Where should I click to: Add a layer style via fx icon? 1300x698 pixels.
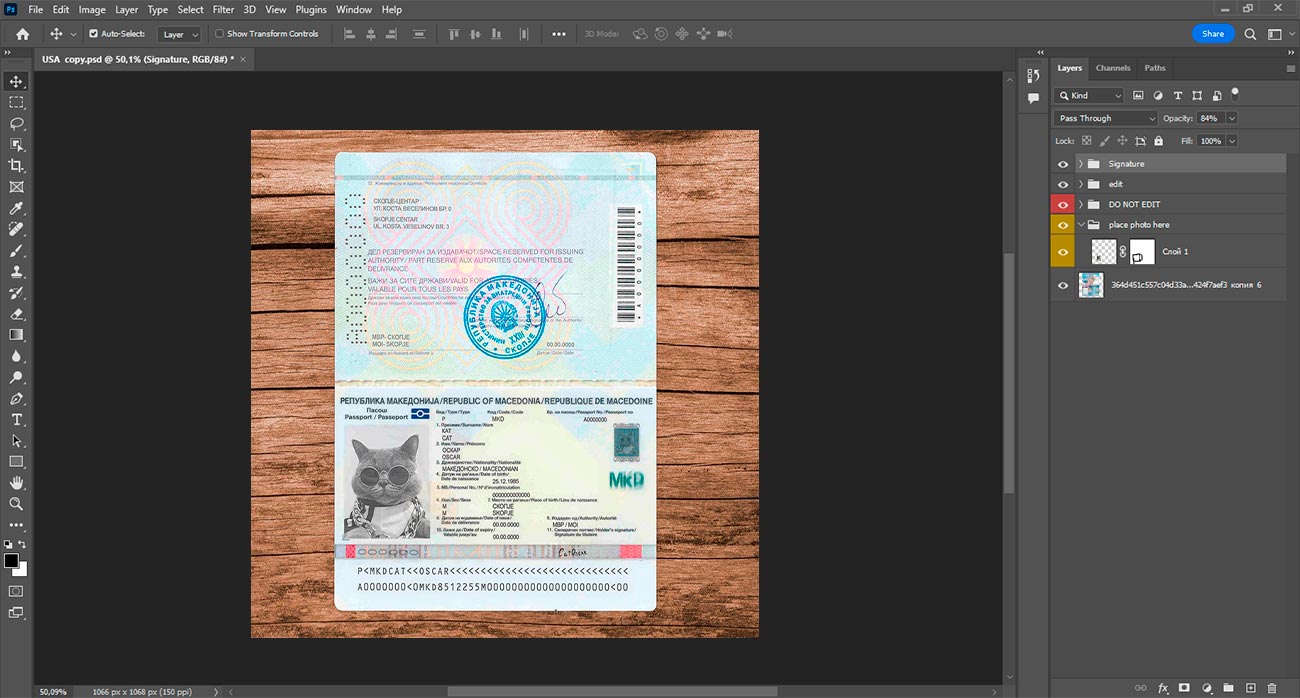[x=1163, y=688]
